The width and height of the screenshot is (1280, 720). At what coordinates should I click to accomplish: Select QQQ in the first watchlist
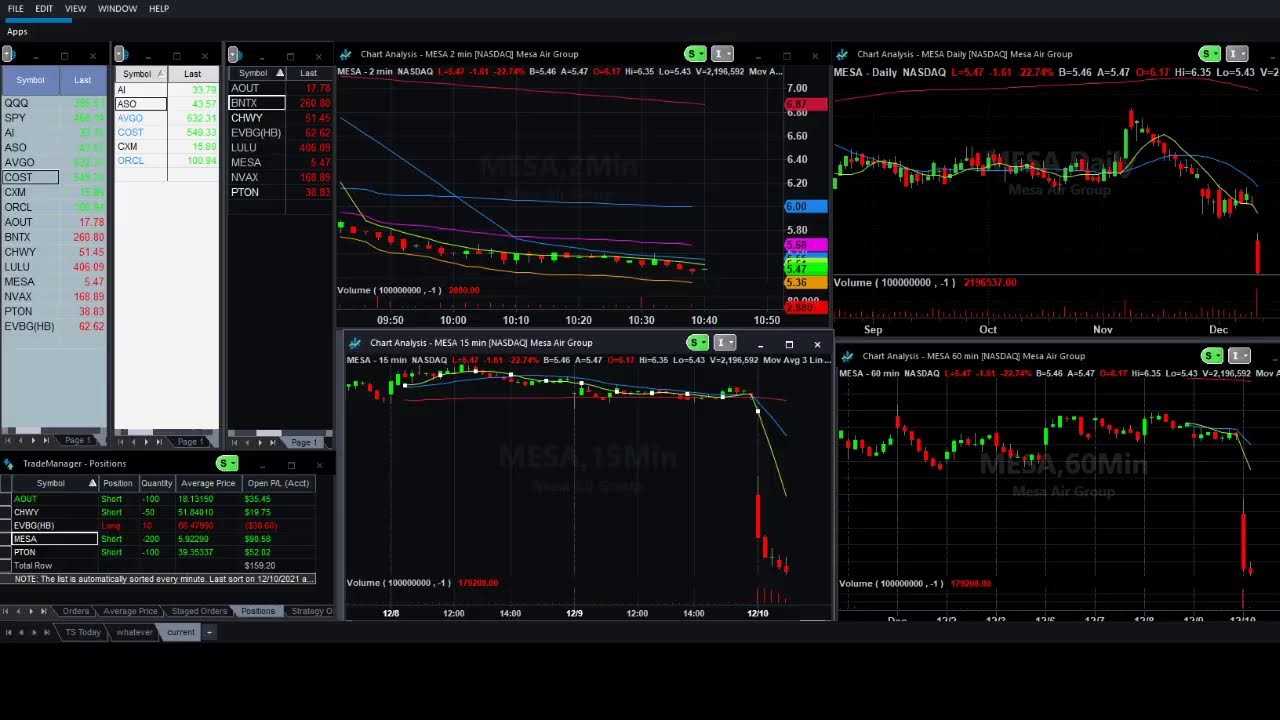pos(16,103)
